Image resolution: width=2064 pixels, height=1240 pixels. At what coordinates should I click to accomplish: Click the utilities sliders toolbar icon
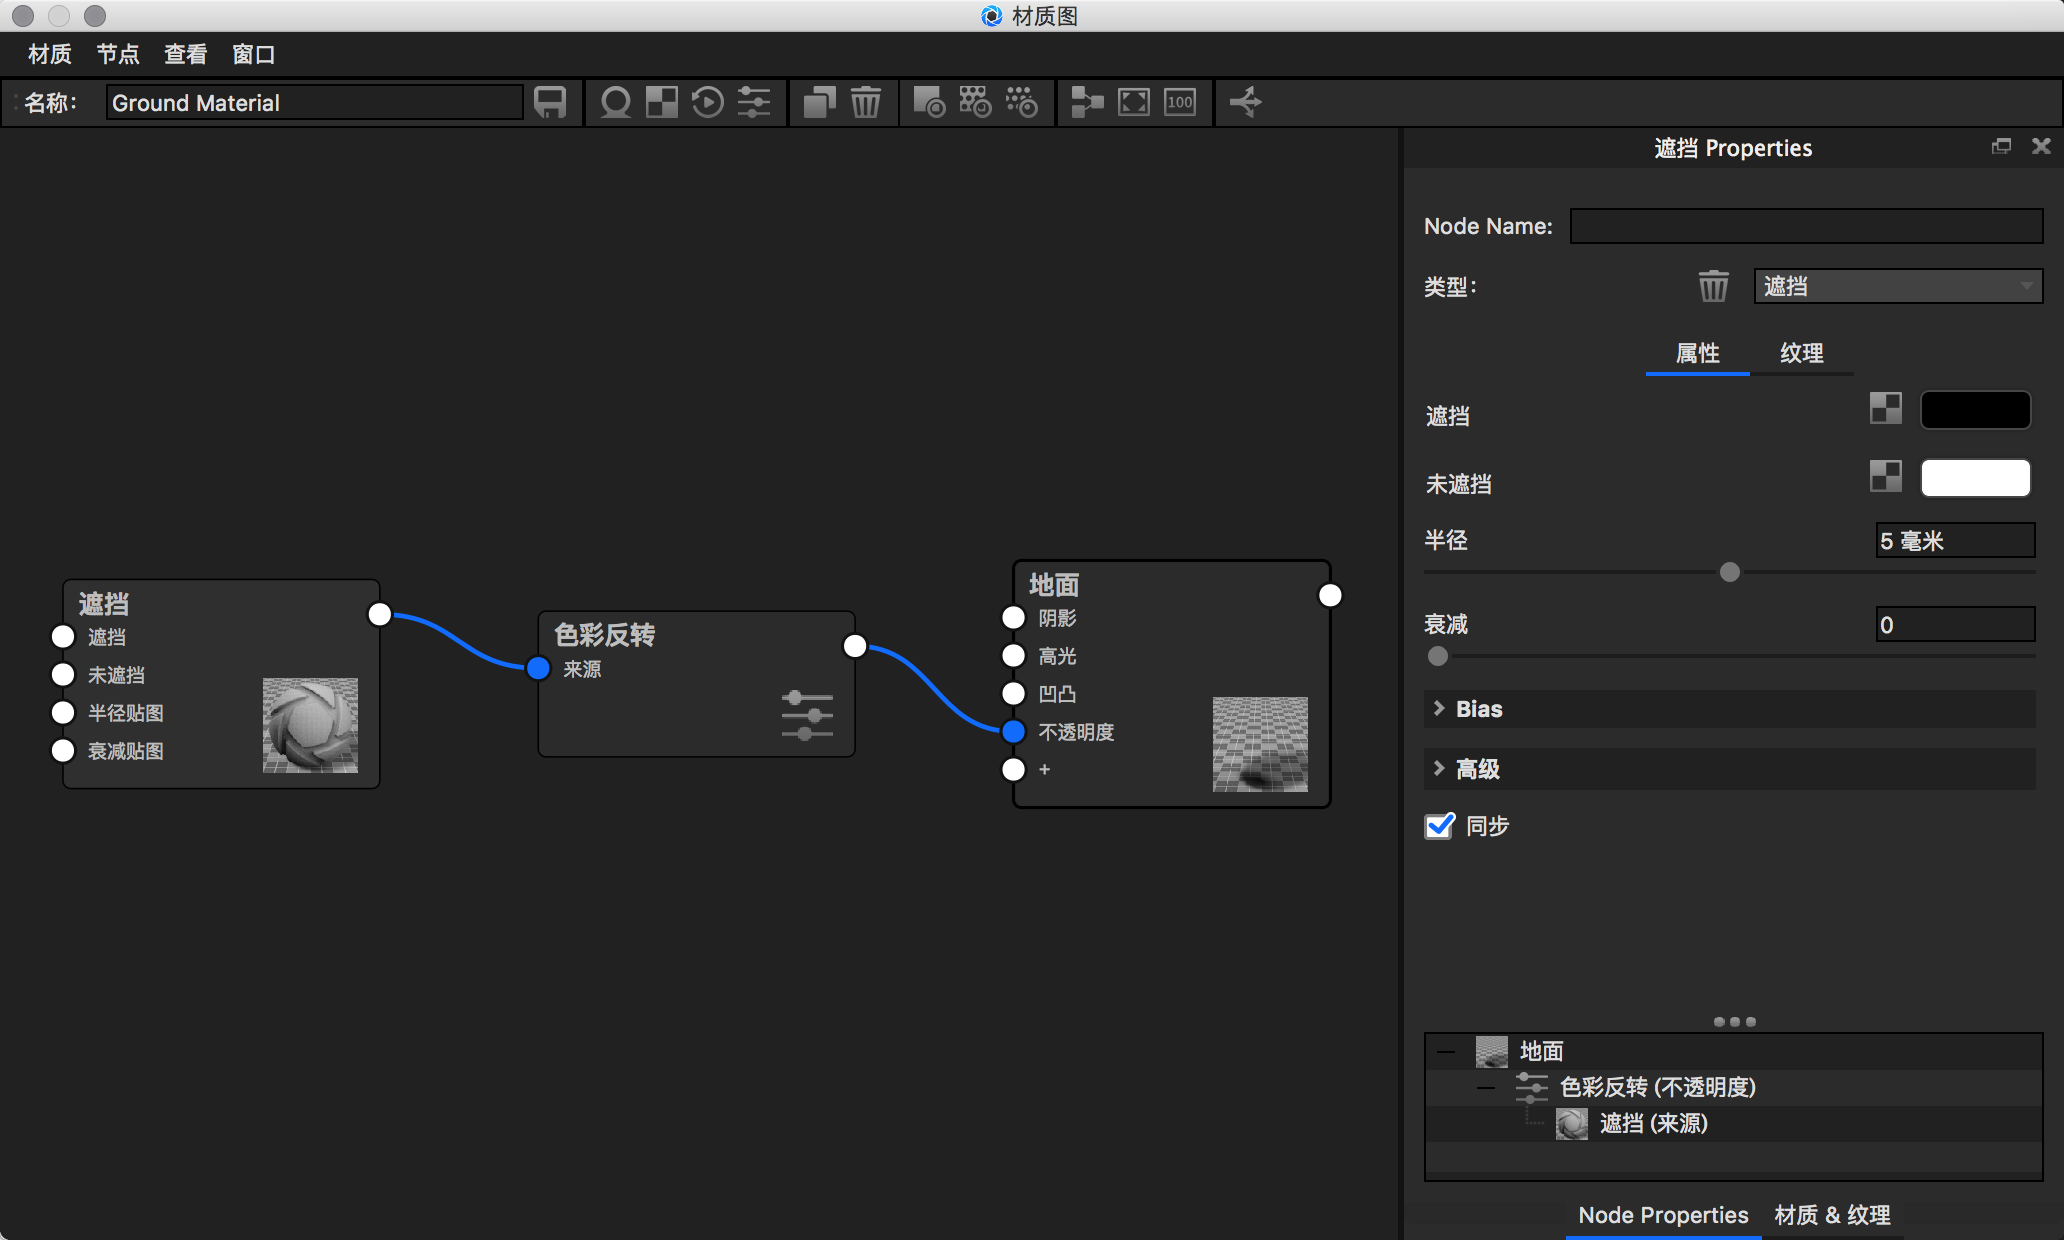click(x=754, y=102)
